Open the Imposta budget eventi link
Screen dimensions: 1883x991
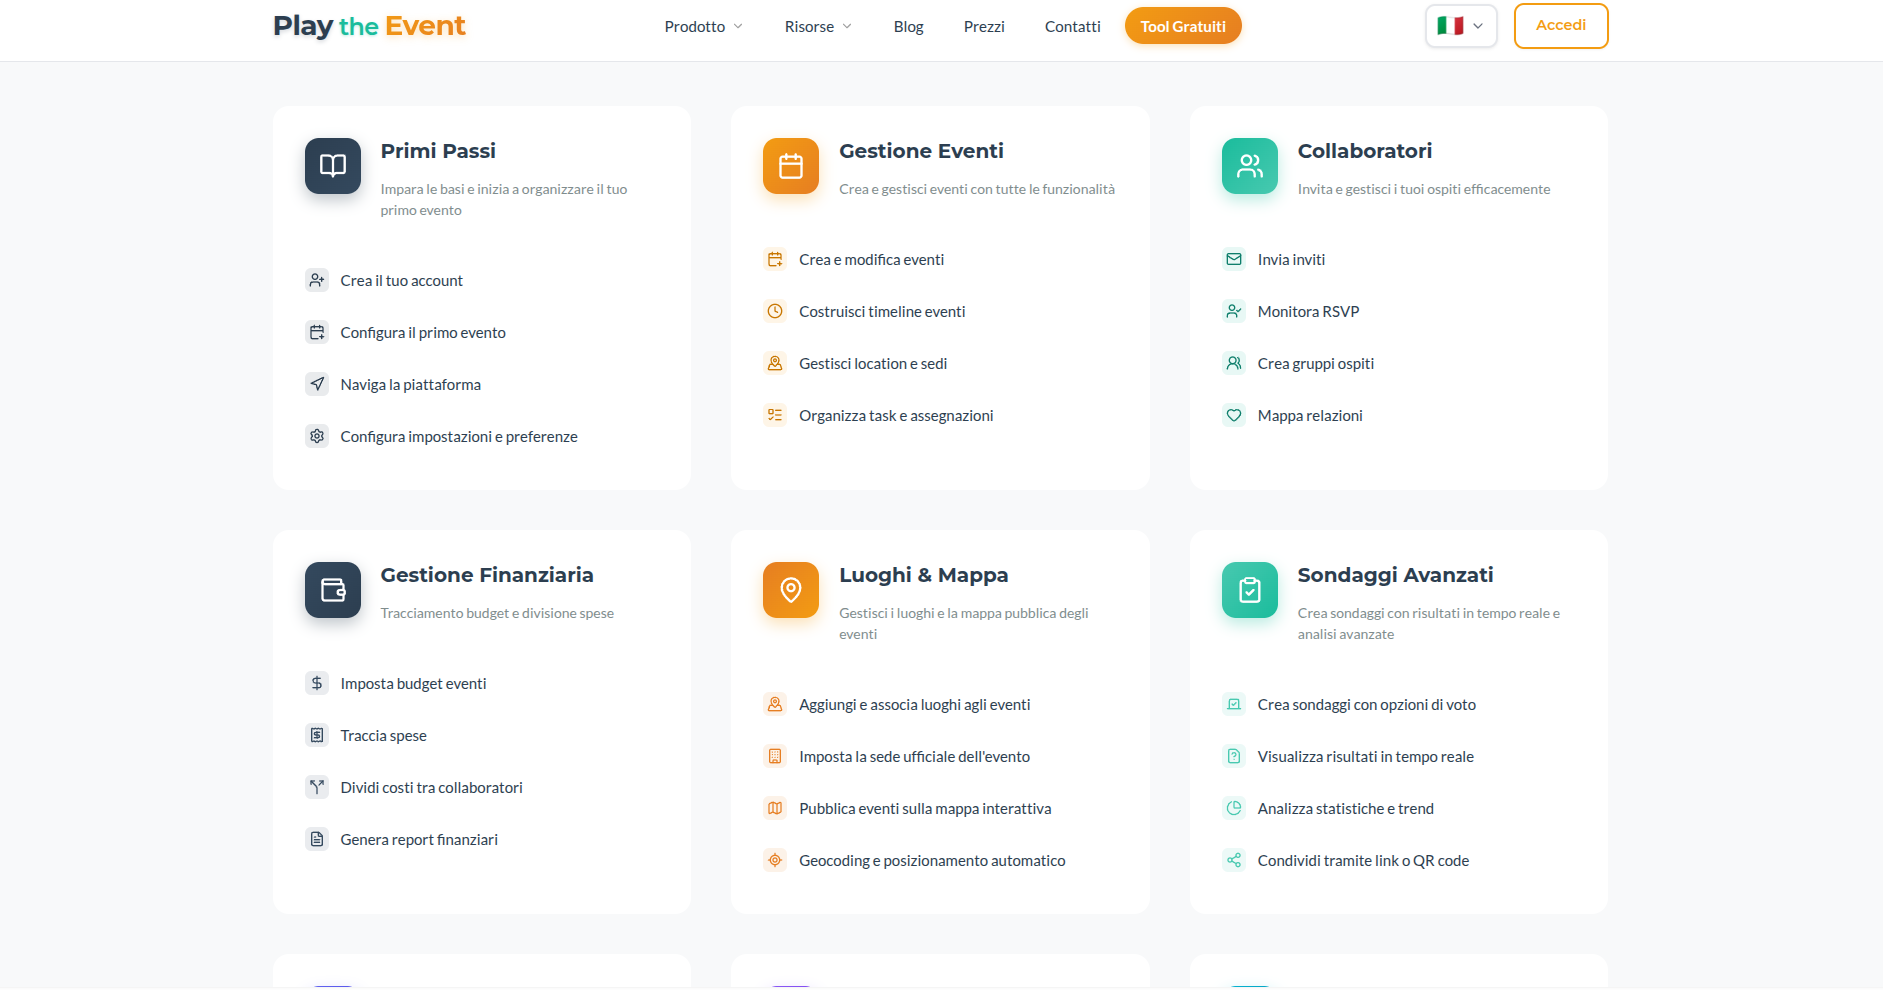[413, 684]
